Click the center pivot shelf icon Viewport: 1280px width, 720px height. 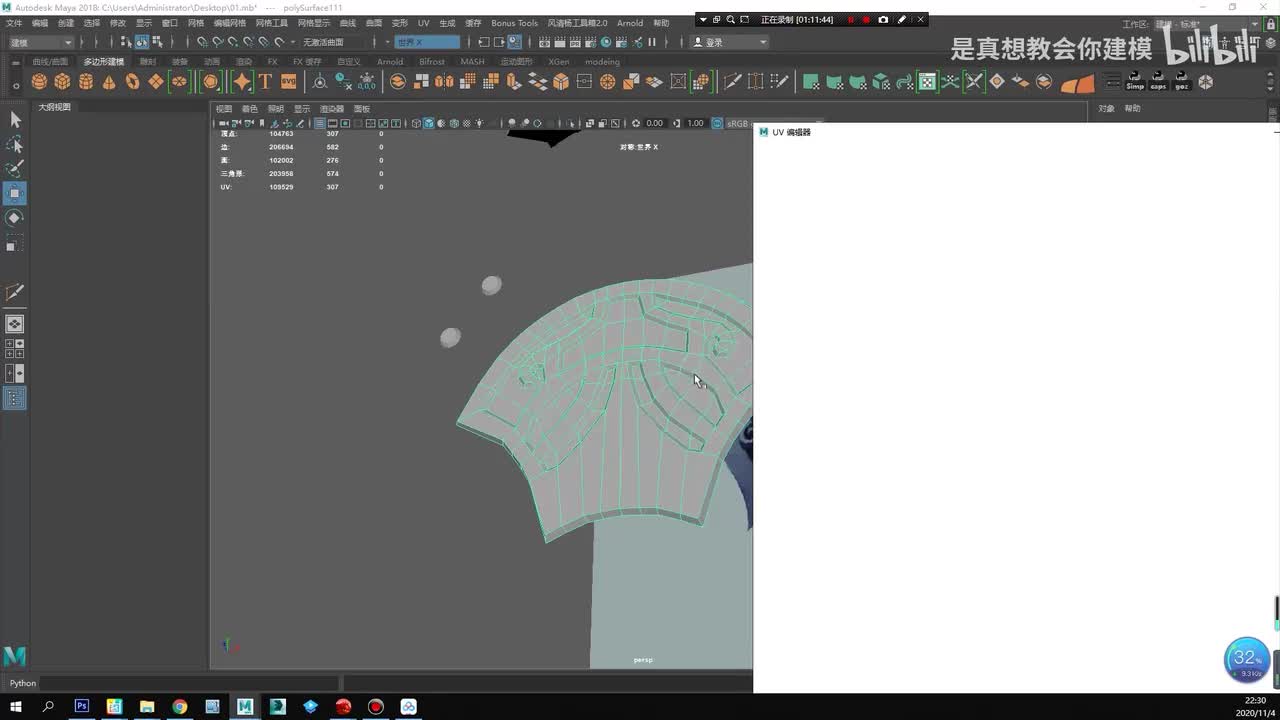click(319, 82)
